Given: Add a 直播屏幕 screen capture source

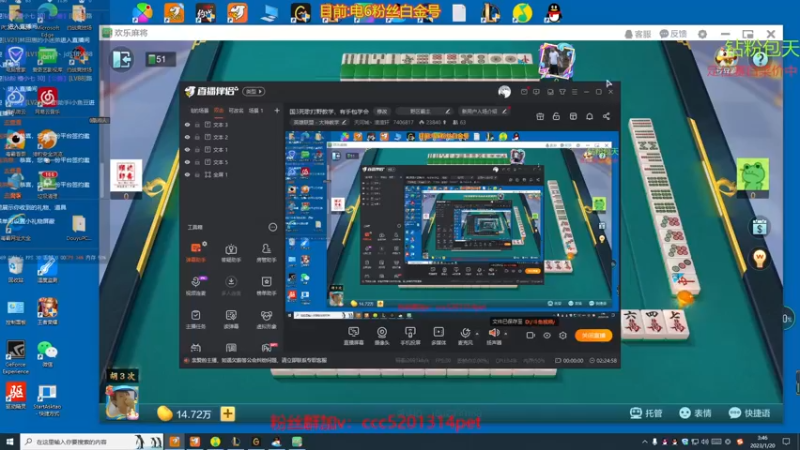Looking at the screenshot, I should (x=353, y=336).
